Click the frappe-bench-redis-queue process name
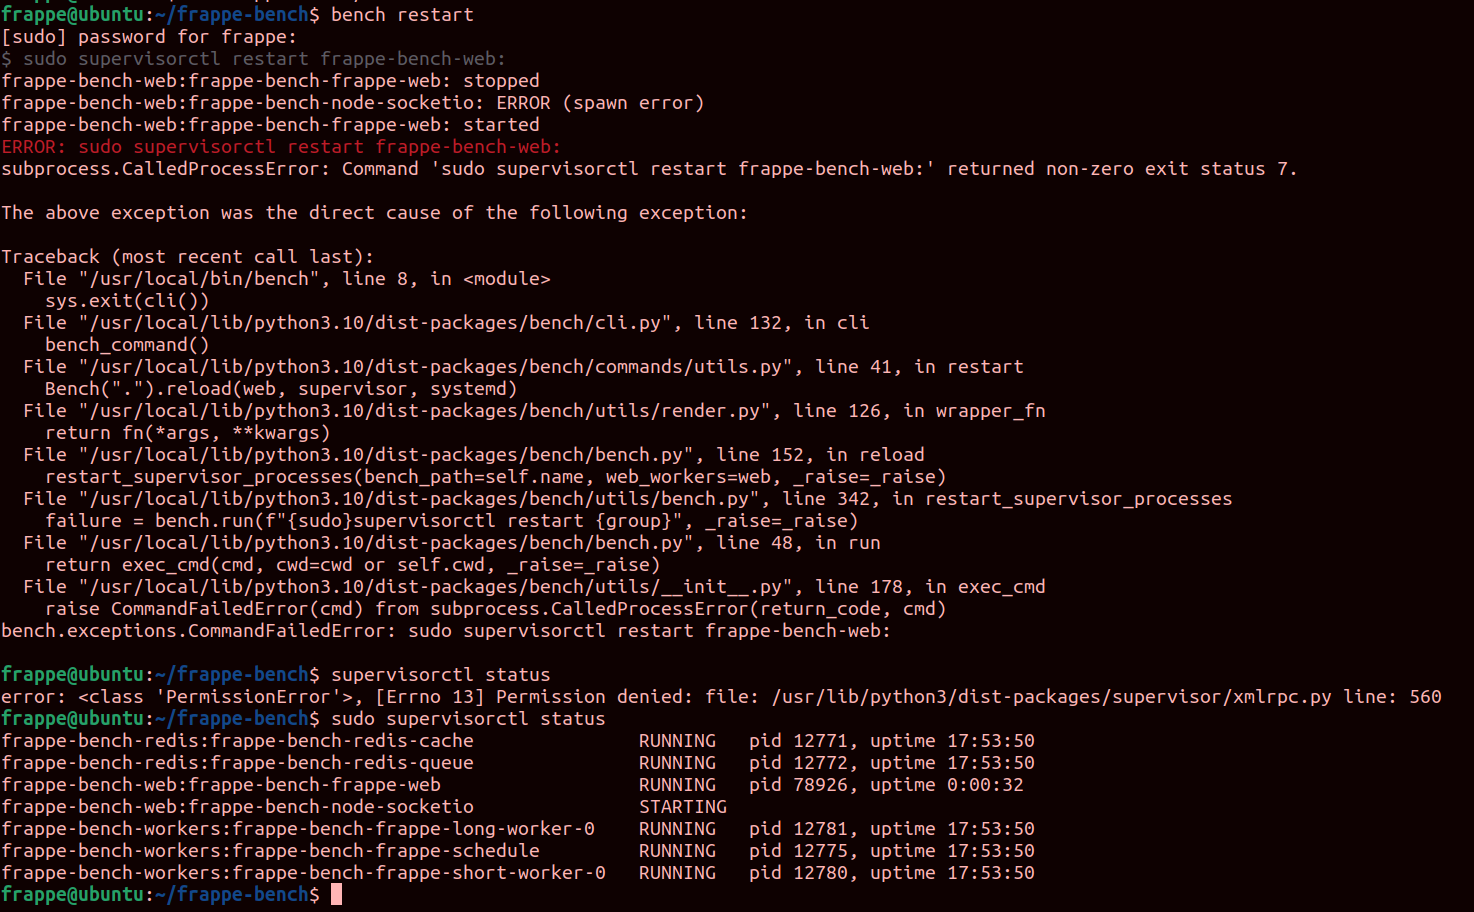Screen dimensions: 1474x912 (x=237, y=763)
